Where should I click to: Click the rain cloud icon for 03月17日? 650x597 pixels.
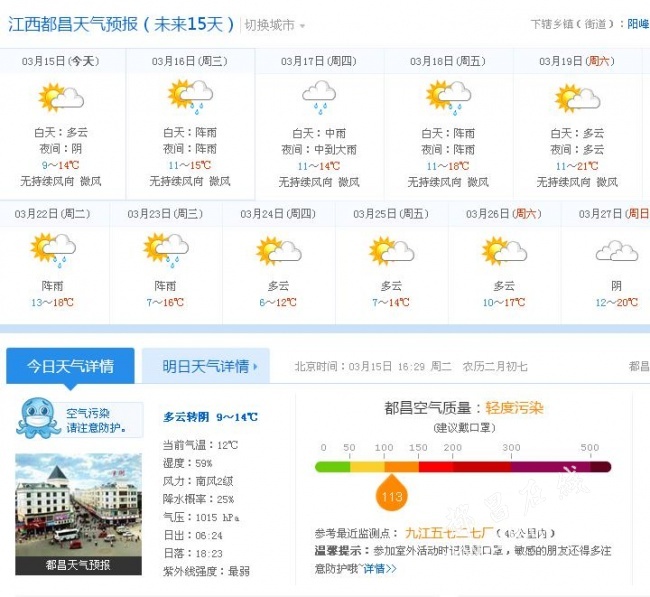point(319,97)
